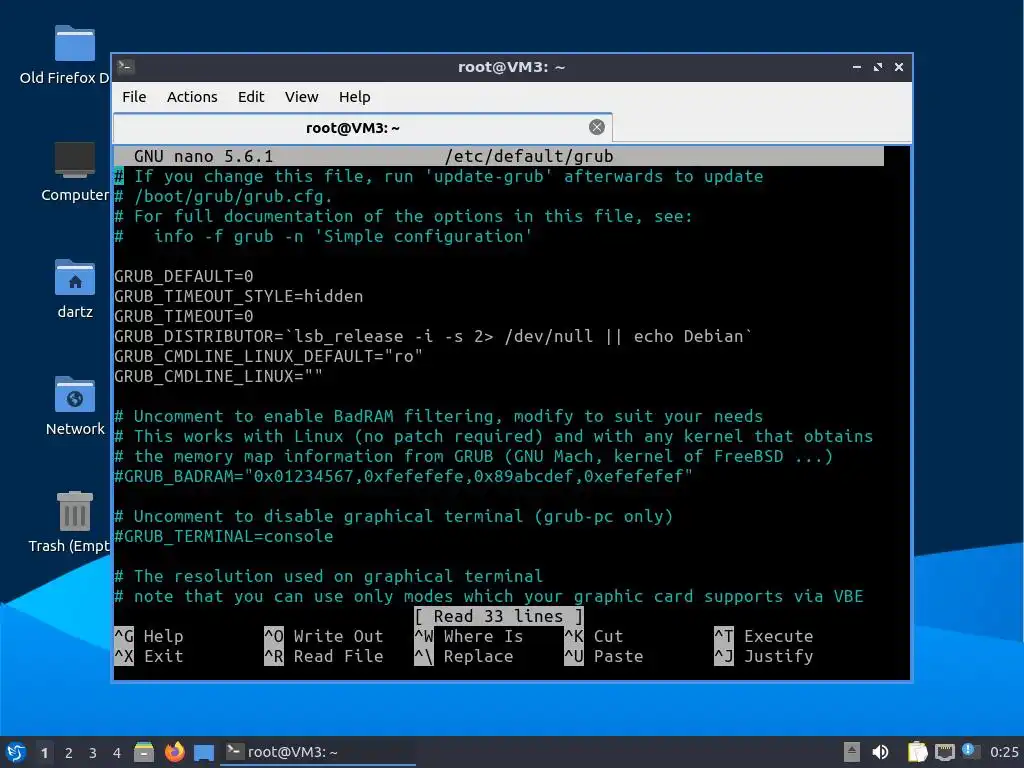Minimize the terminal window
This screenshot has width=1024, height=768.
pyautogui.click(x=857, y=67)
